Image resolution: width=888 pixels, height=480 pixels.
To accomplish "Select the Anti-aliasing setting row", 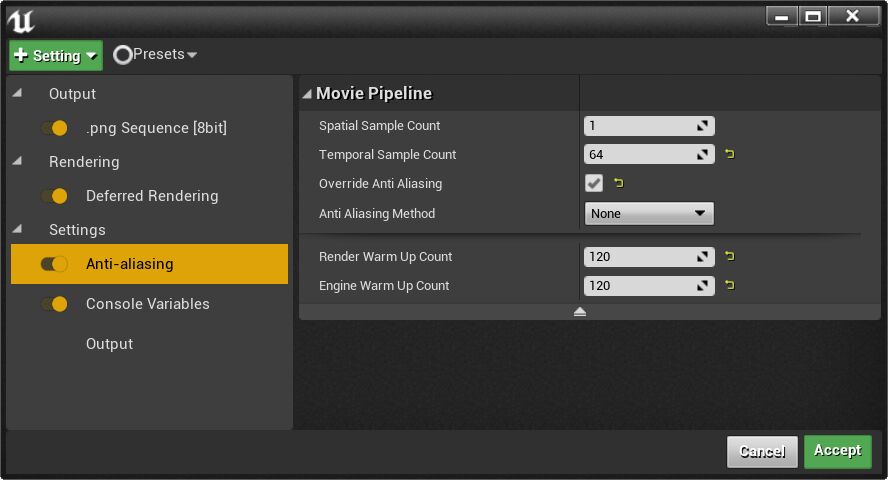I will [150, 264].
